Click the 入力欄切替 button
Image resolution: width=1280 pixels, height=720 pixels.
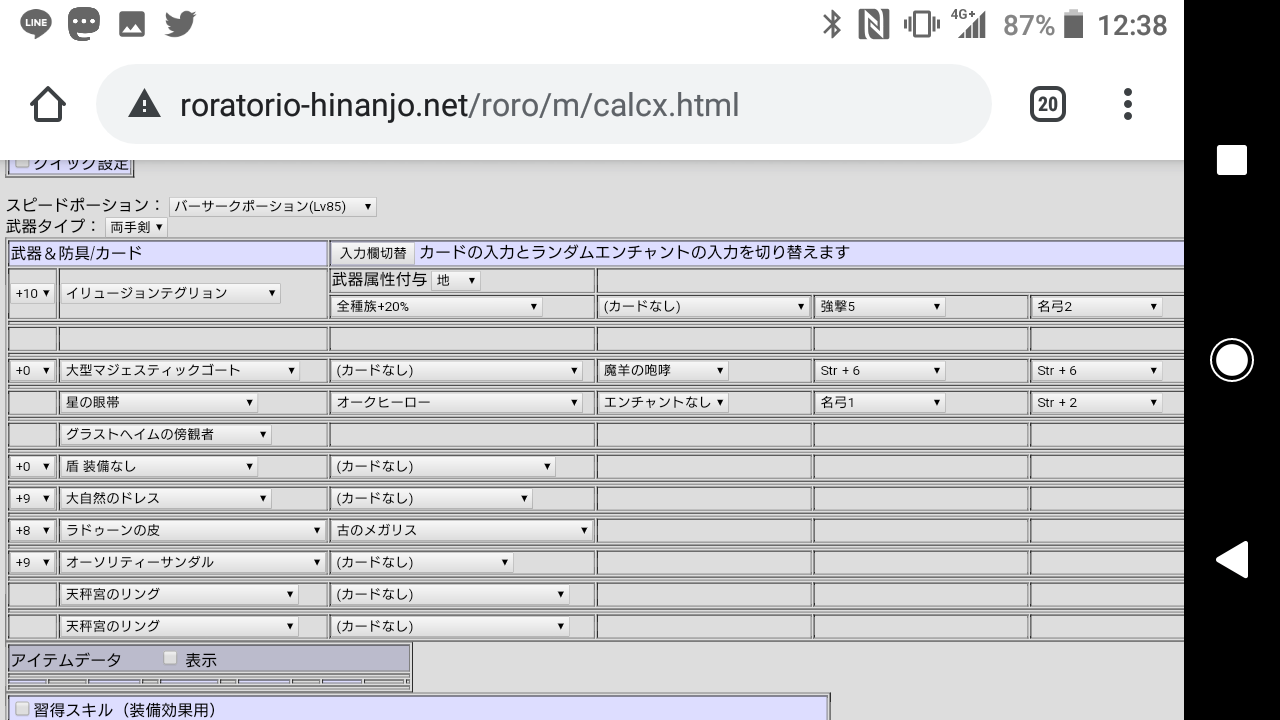point(372,253)
